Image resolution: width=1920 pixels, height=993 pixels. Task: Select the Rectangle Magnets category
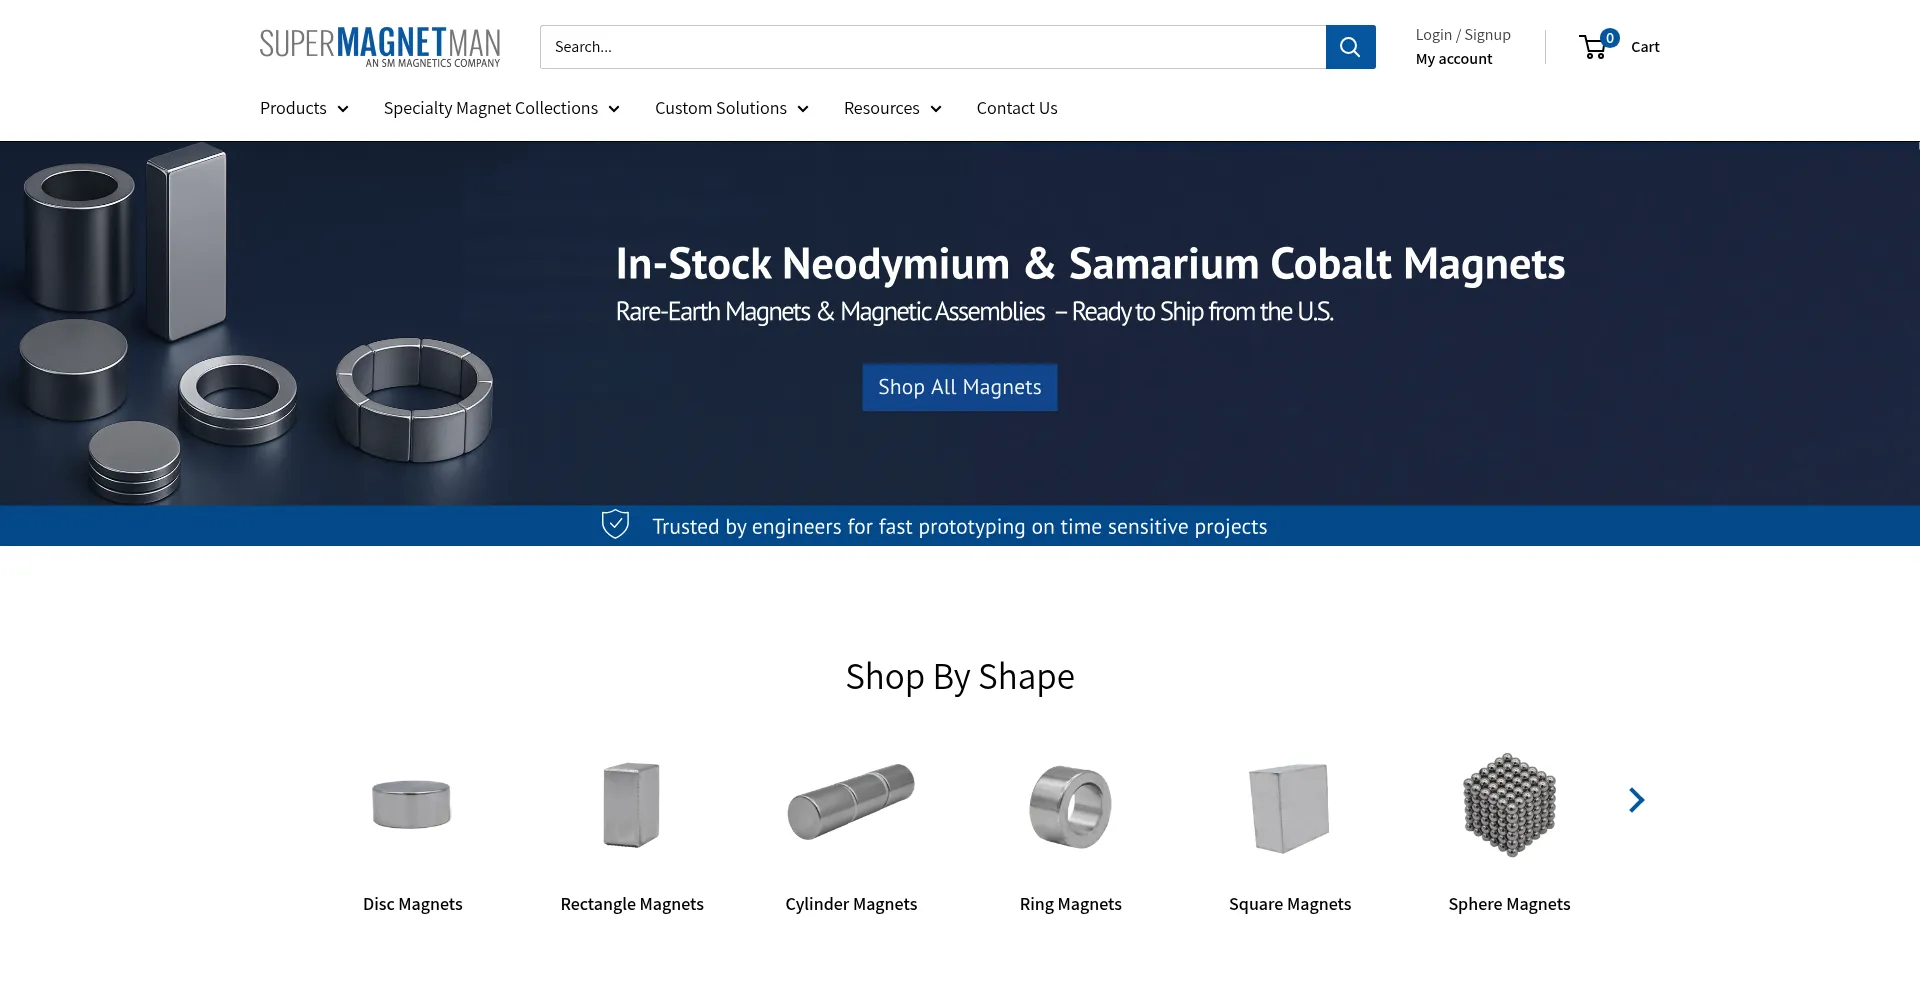point(631,805)
